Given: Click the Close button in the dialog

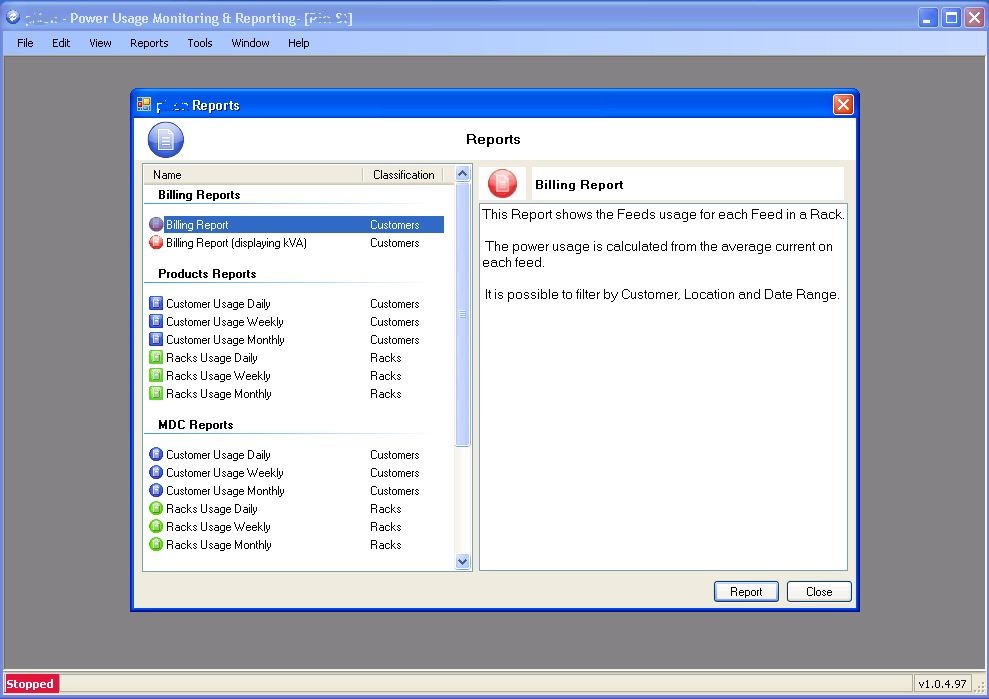Looking at the screenshot, I should 819,591.
